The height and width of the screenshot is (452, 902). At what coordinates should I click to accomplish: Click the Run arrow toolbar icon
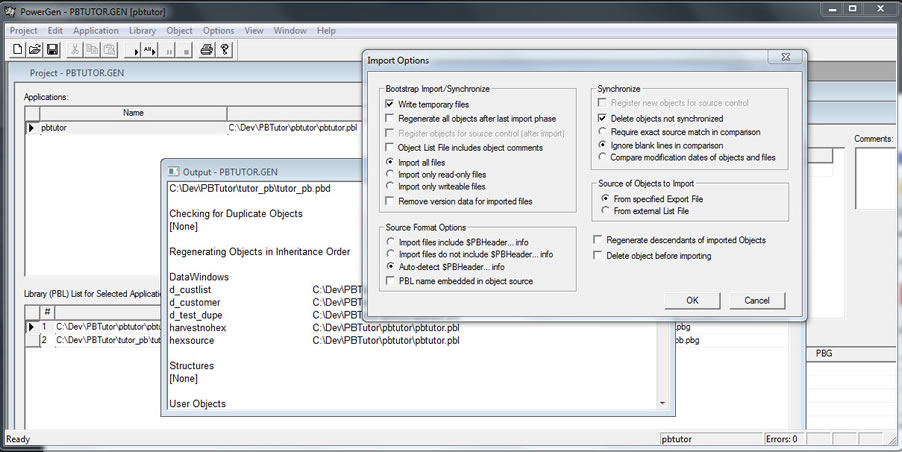click(137, 49)
